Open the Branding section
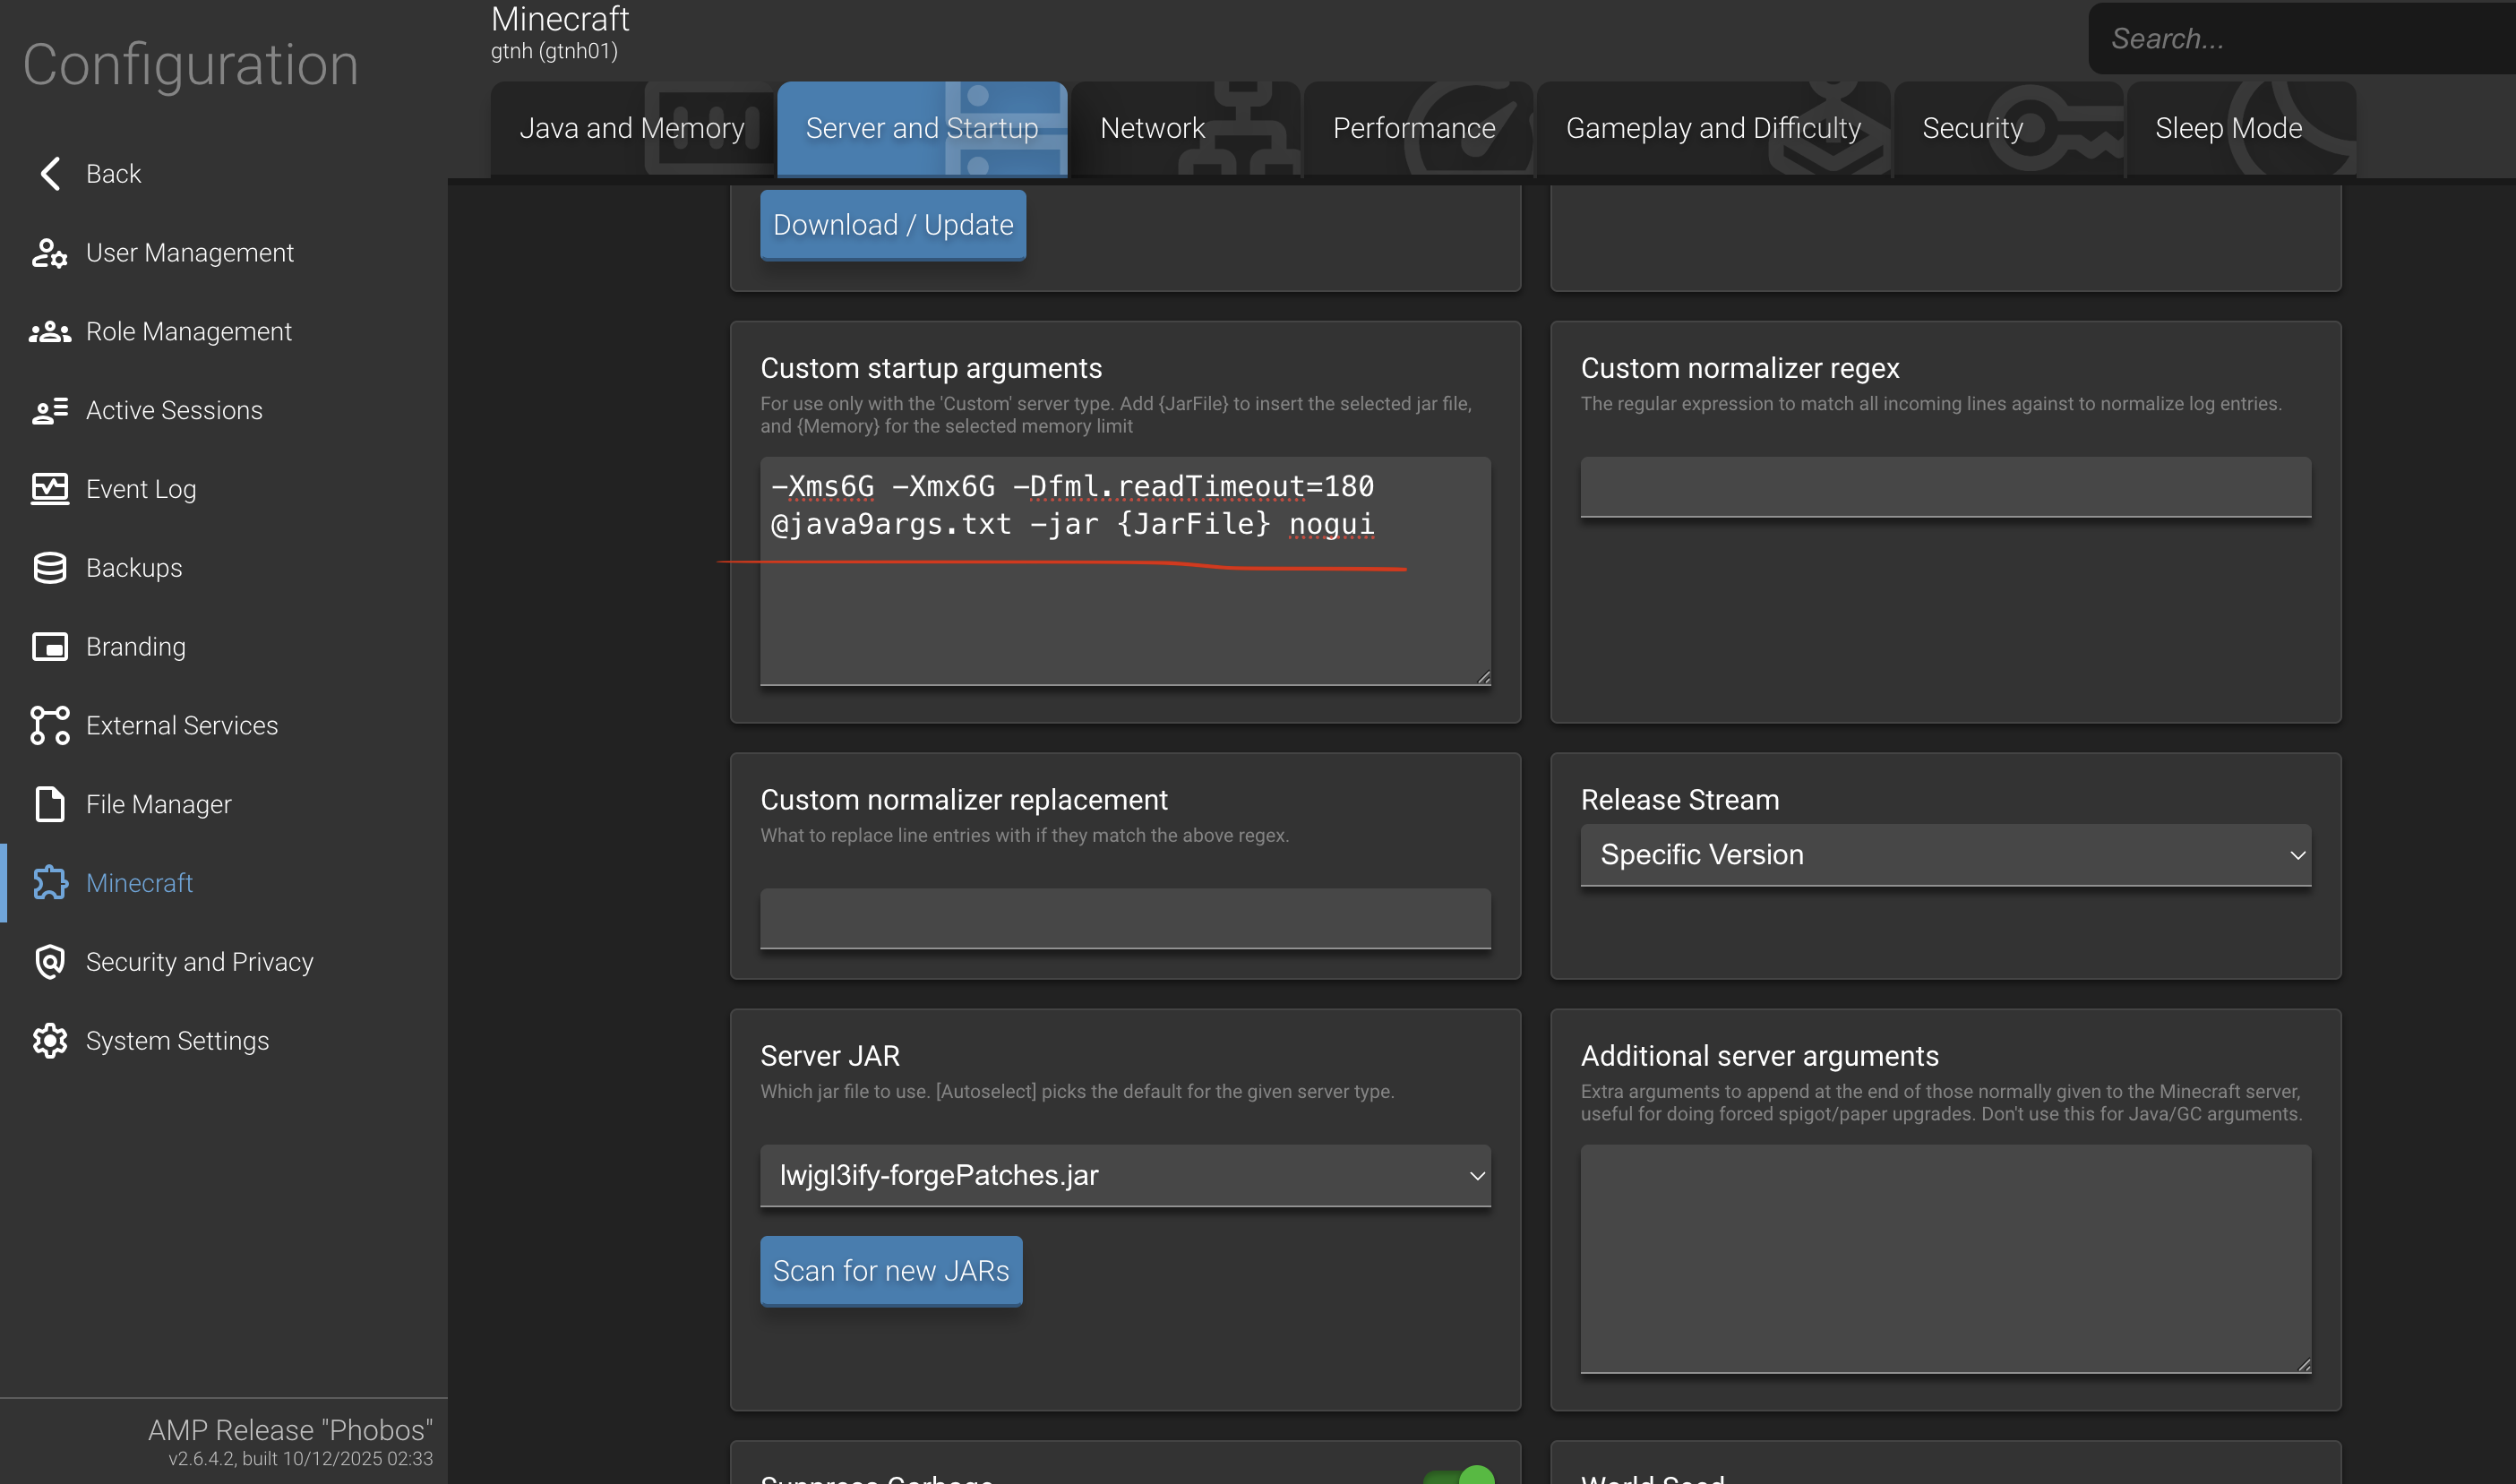Viewport: 2516px width, 1484px height. (x=136, y=647)
